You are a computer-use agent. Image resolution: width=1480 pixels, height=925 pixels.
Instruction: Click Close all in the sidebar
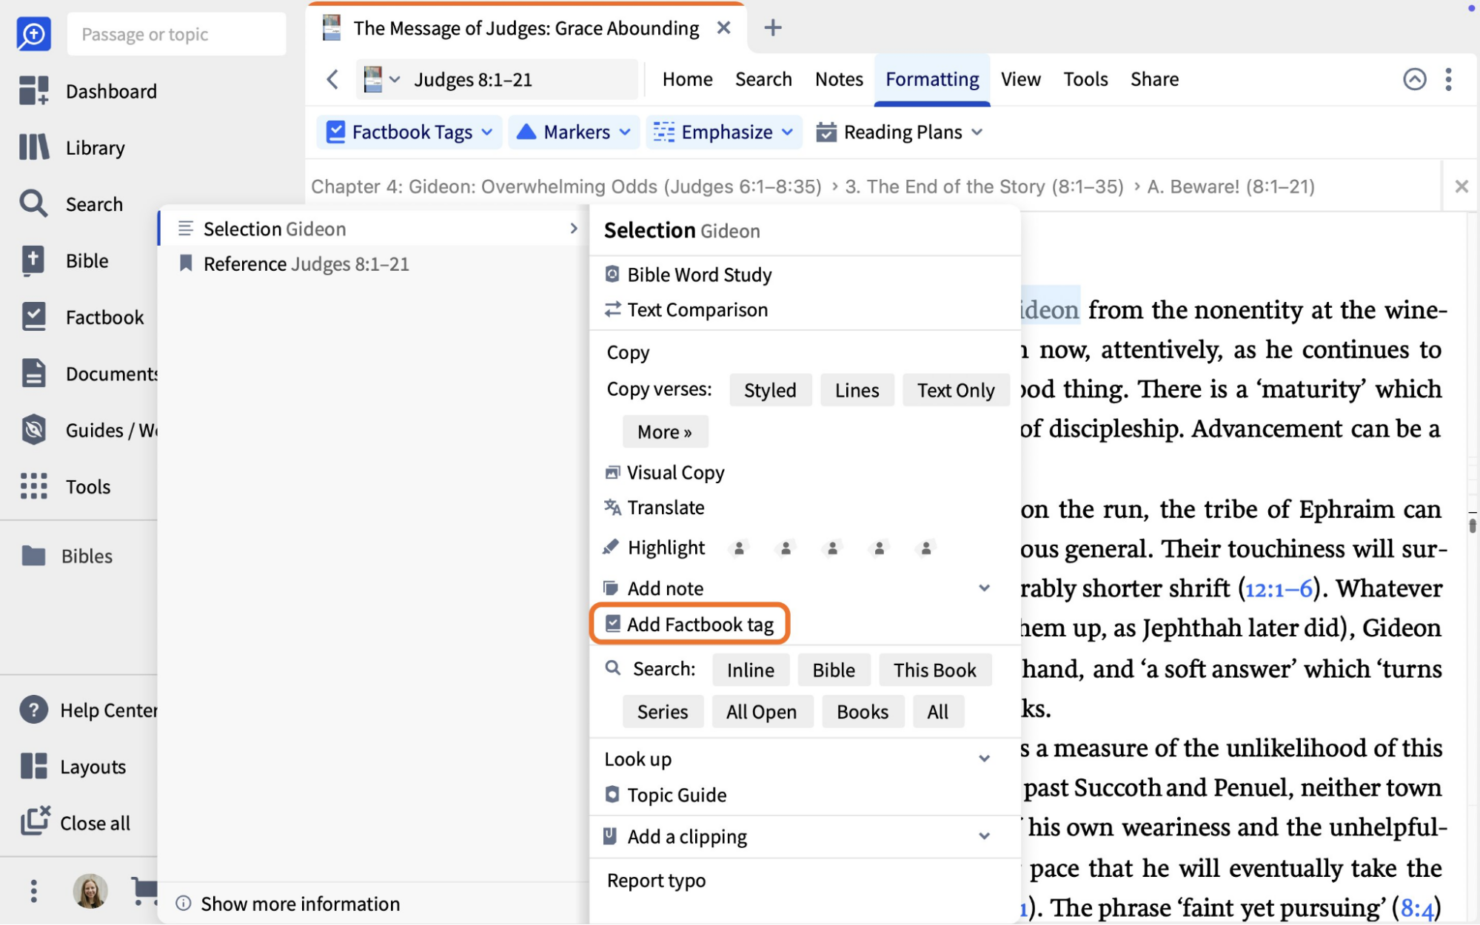[94, 823]
